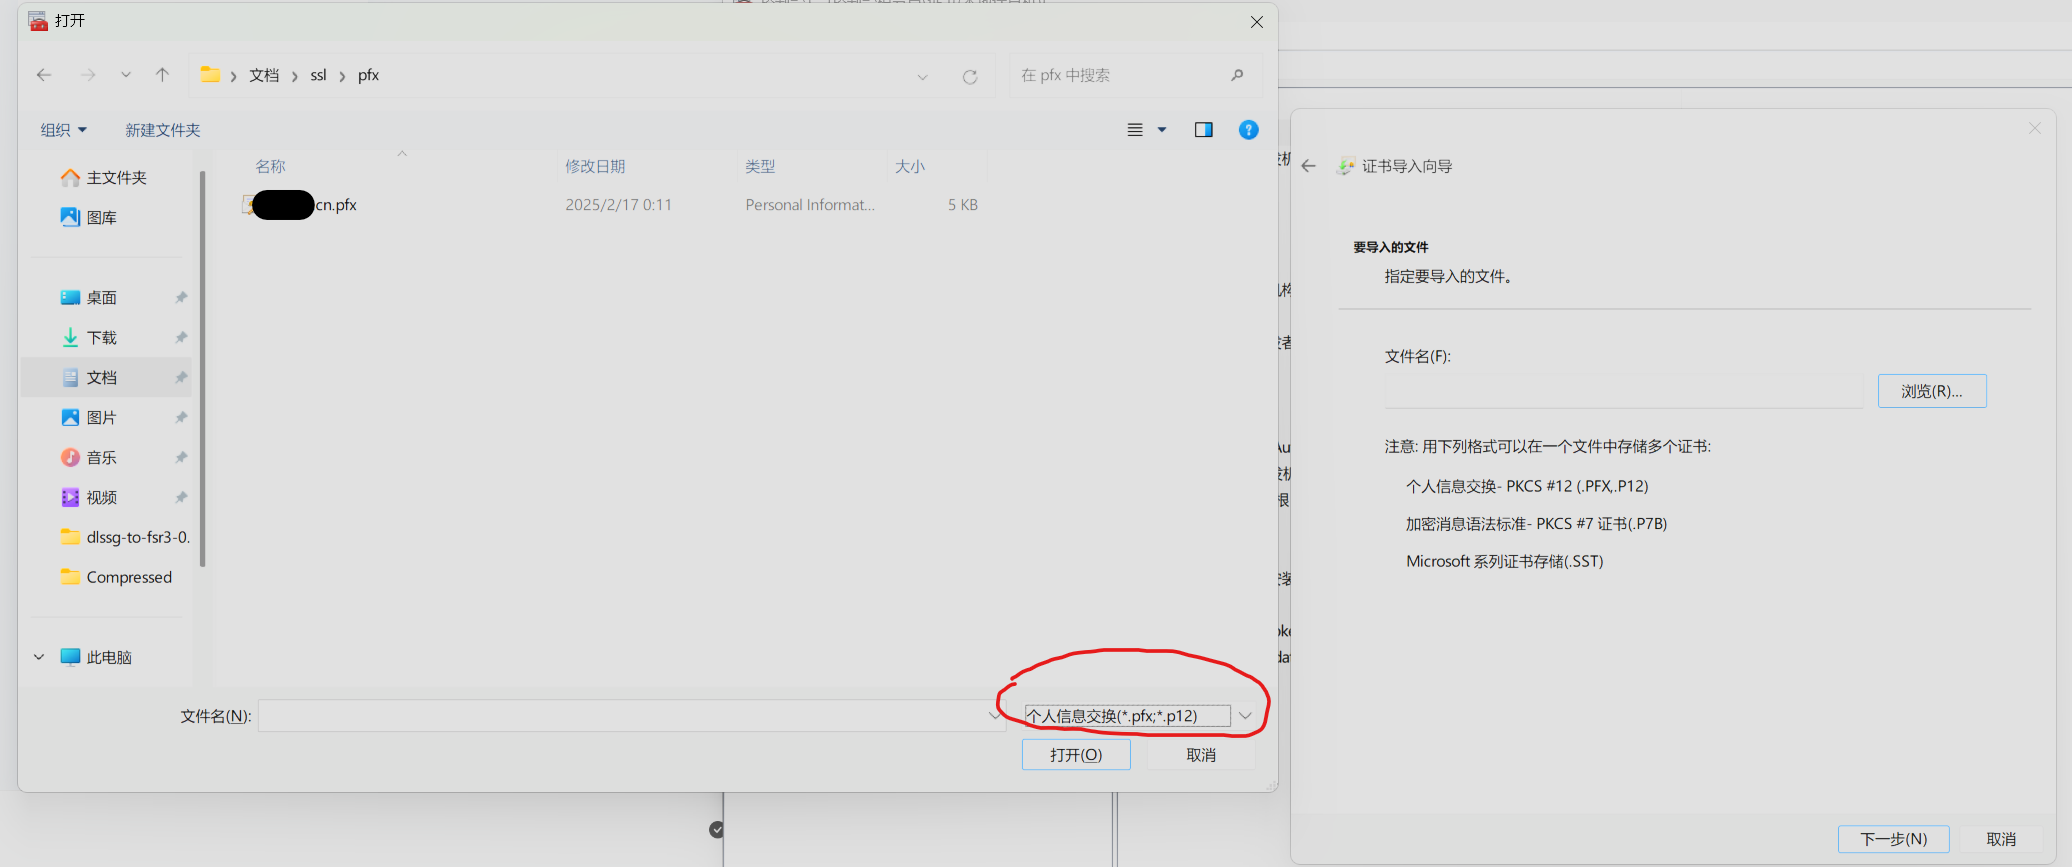Close the certificate import wizard window
2072x867 pixels.
pyautogui.click(x=2034, y=128)
